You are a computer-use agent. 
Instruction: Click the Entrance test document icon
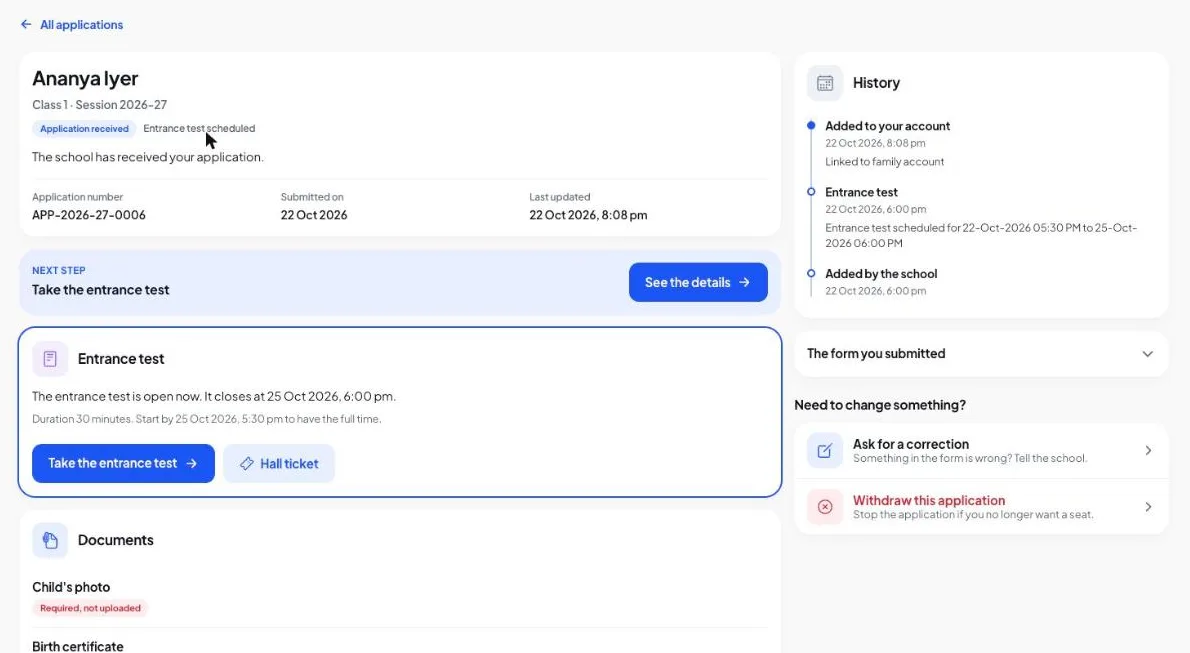point(50,358)
